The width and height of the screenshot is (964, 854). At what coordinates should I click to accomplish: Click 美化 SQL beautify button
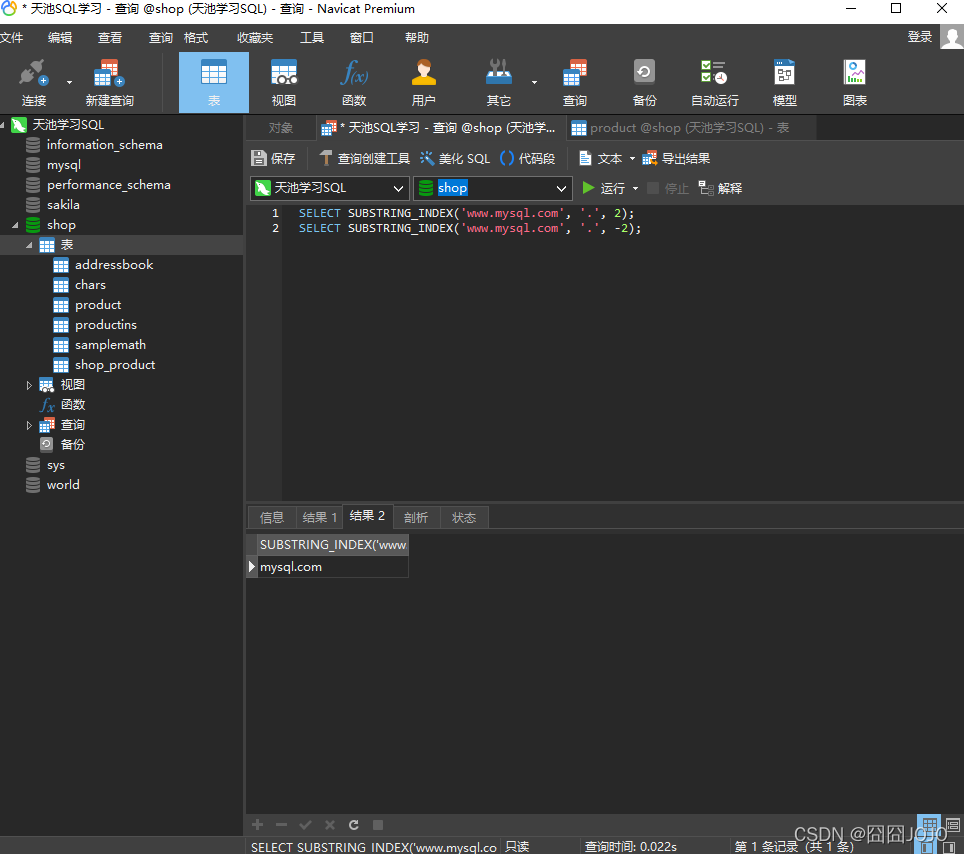[x=455, y=159]
